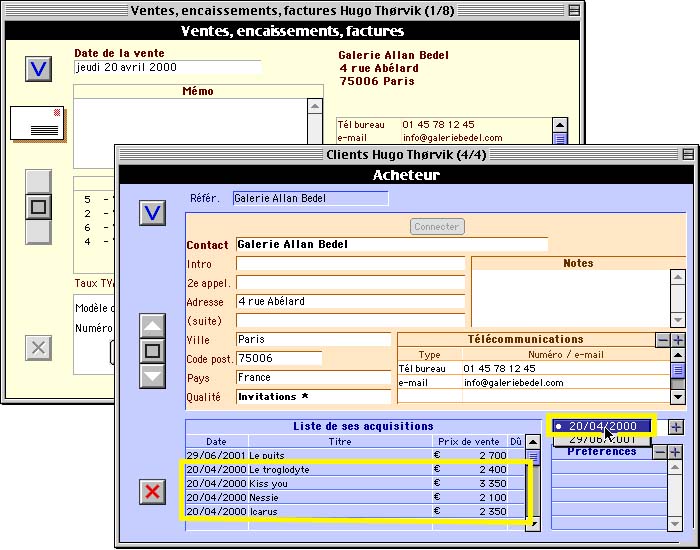Image resolution: width=700 pixels, height=550 pixels.
Task: Add a Préférences entry with plus button
Action: [675, 452]
